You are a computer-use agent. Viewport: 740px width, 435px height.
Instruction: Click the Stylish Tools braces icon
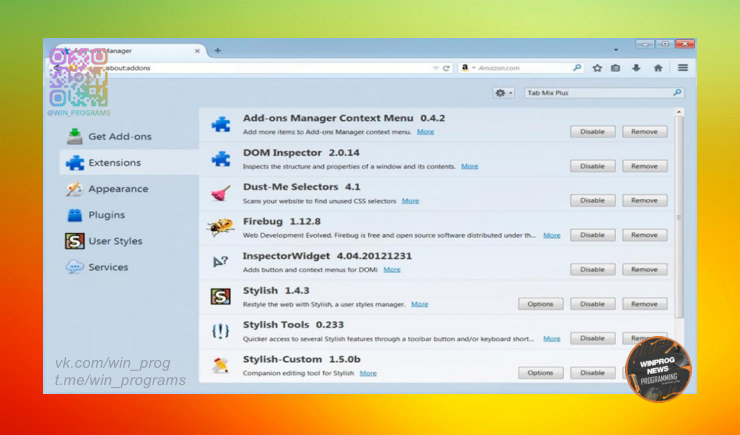[x=220, y=331]
